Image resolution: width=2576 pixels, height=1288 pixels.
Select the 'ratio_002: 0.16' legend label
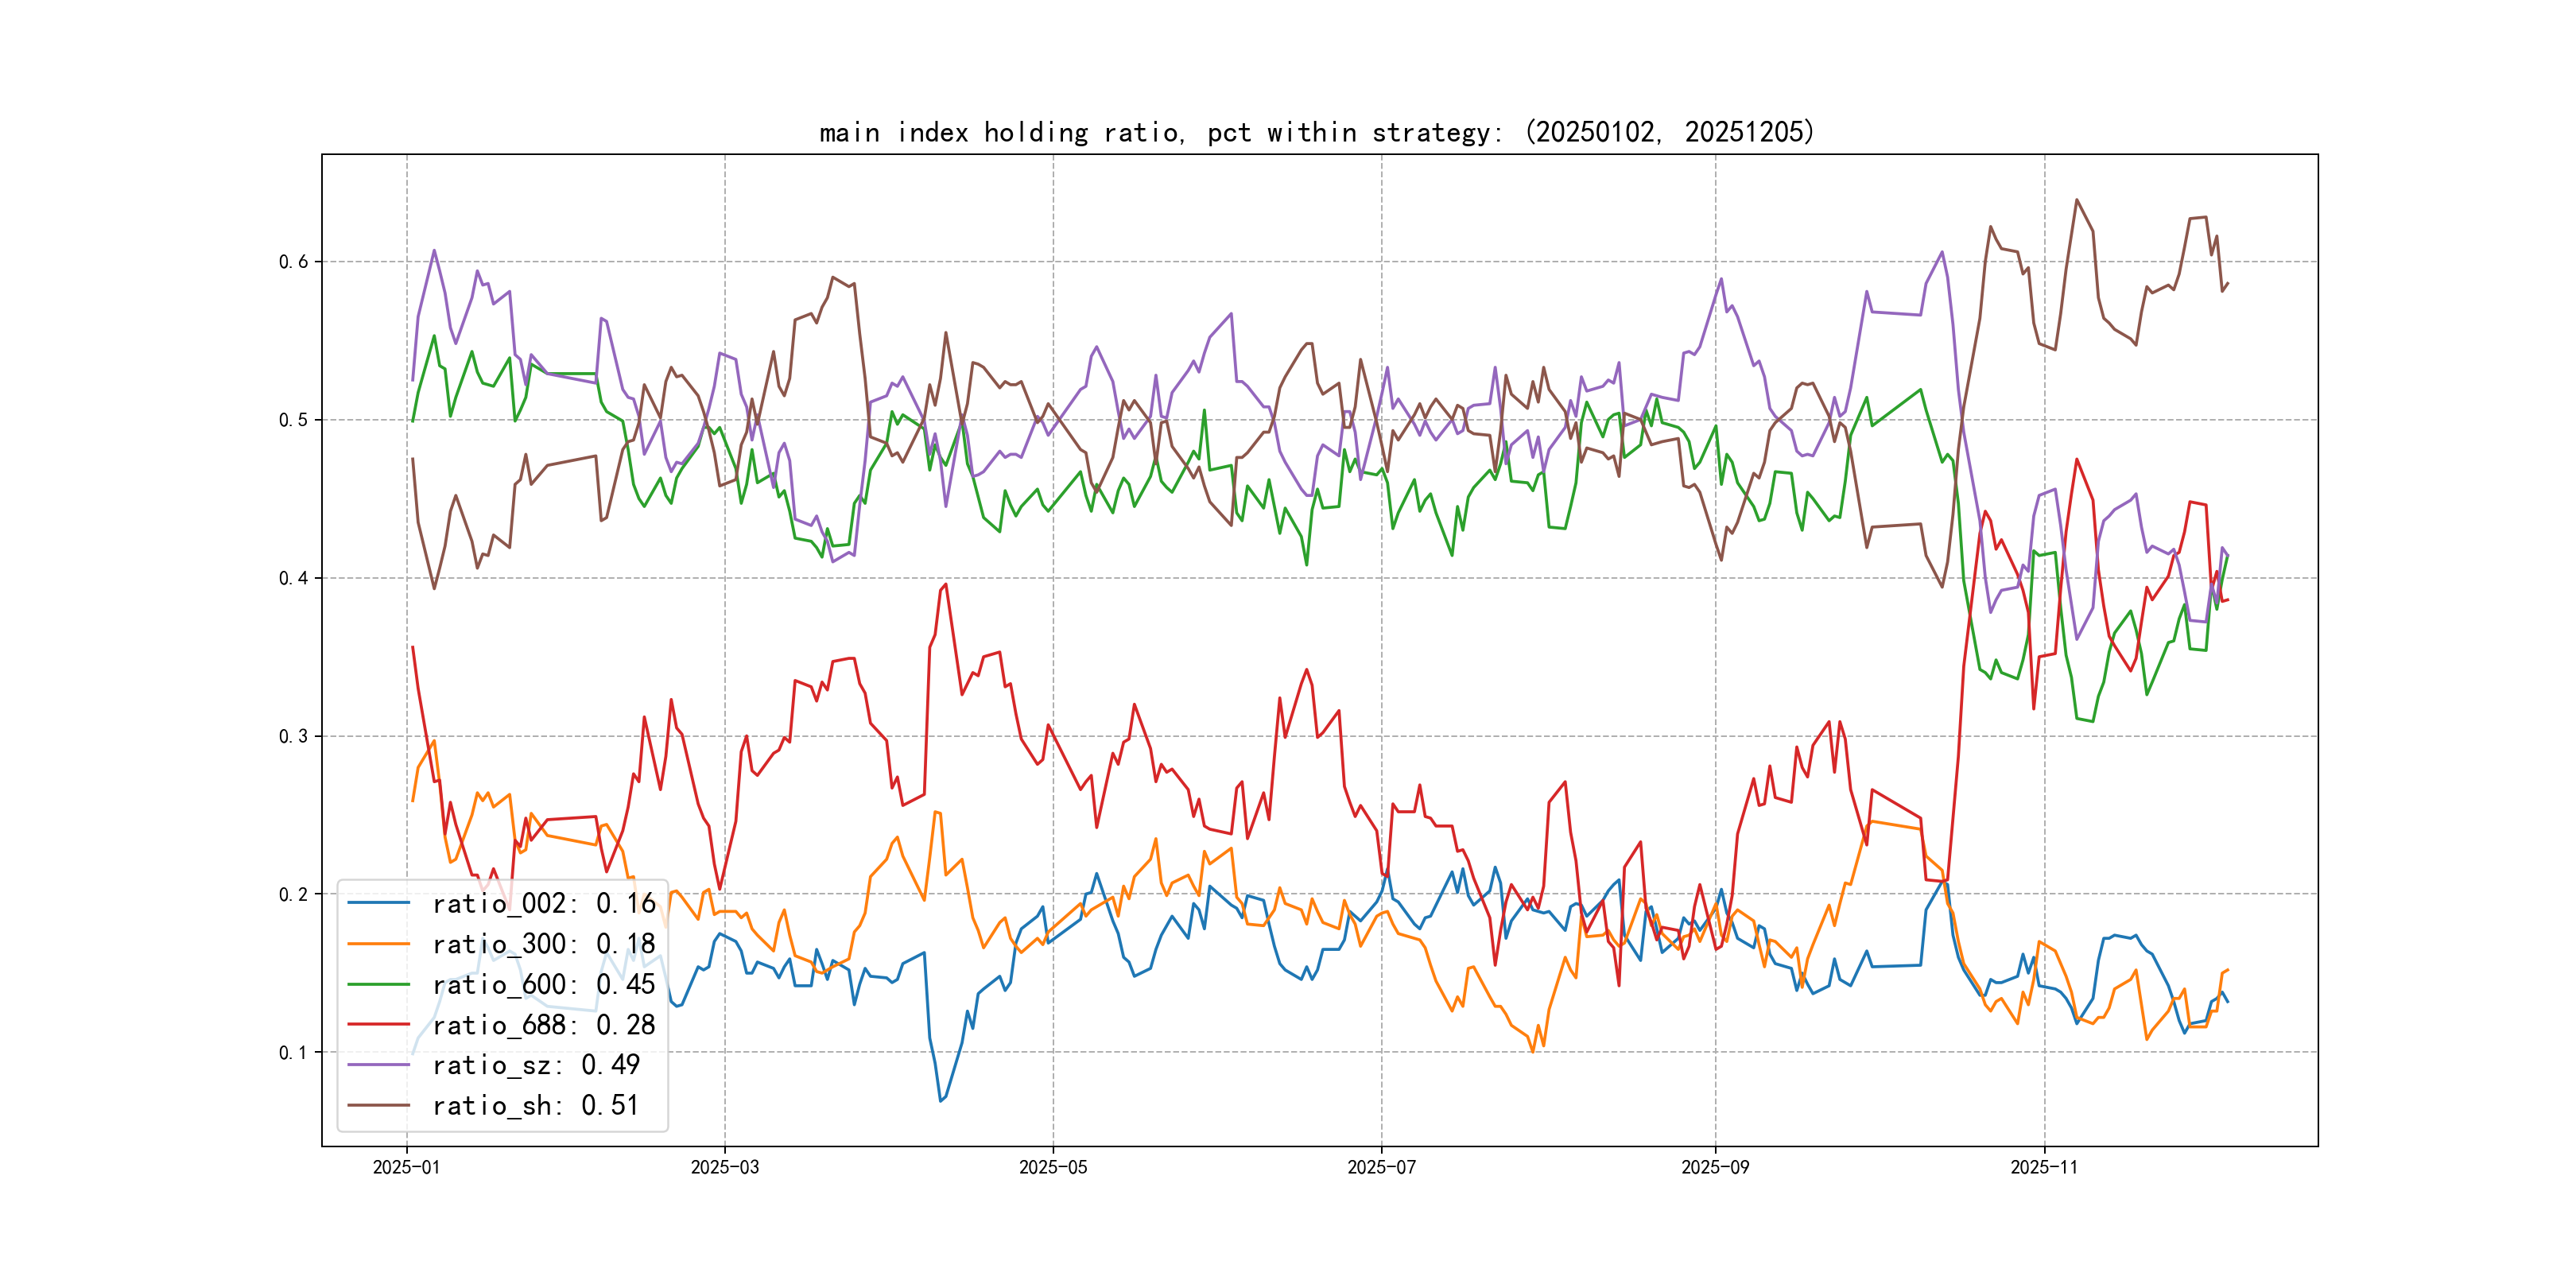point(543,903)
